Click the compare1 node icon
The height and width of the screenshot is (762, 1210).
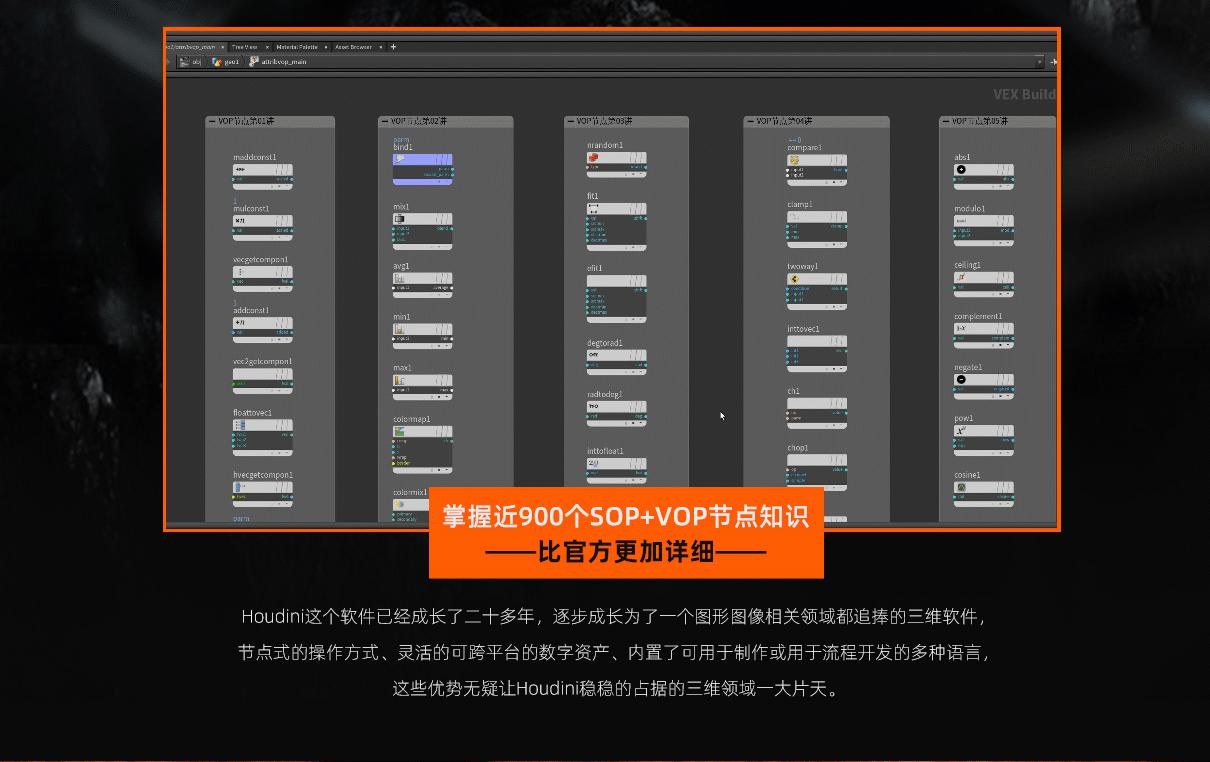(x=794, y=160)
